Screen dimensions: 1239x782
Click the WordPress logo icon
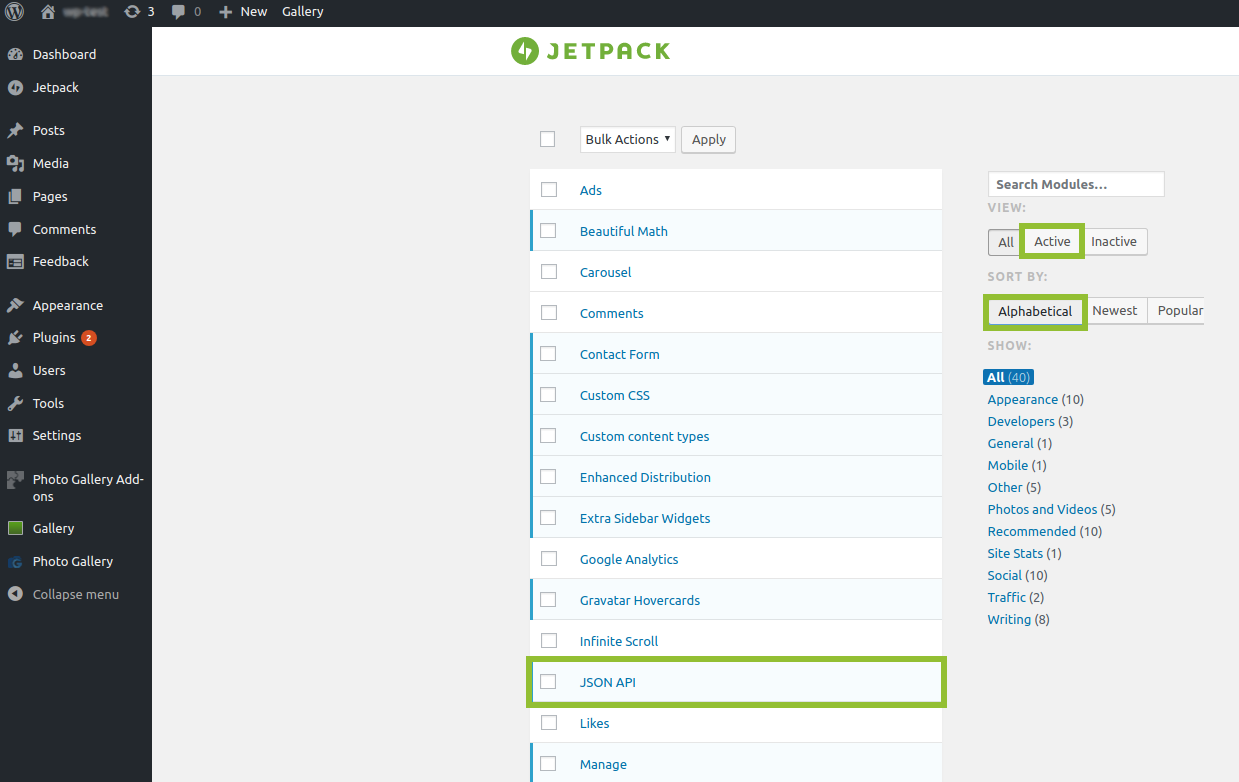click(x=15, y=12)
